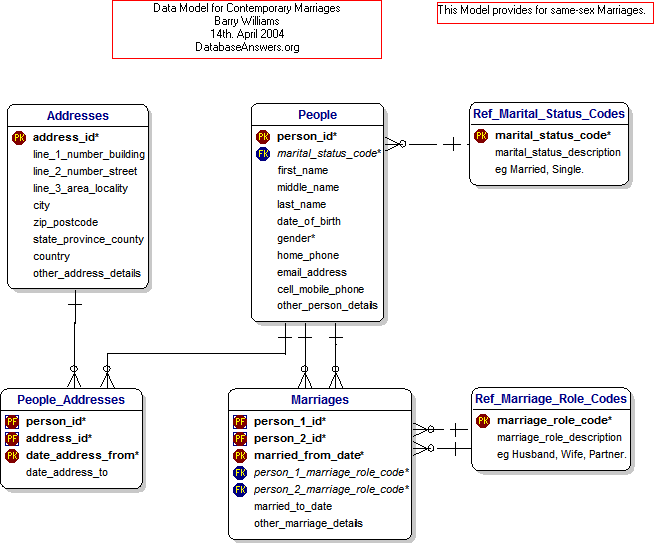
Task: Click the same-sex Marriages note box
Action: pyautogui.click(x=545, y=13)
